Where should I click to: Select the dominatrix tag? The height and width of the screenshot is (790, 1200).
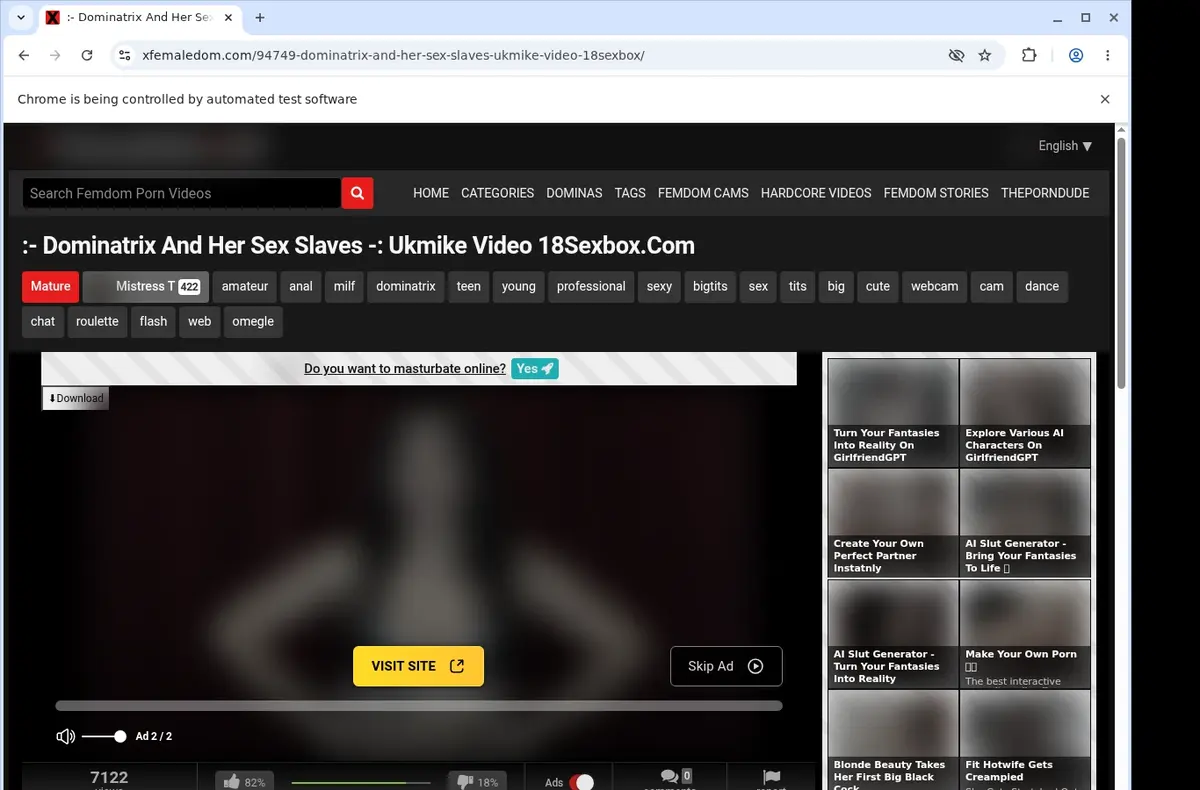click(406, 286)
